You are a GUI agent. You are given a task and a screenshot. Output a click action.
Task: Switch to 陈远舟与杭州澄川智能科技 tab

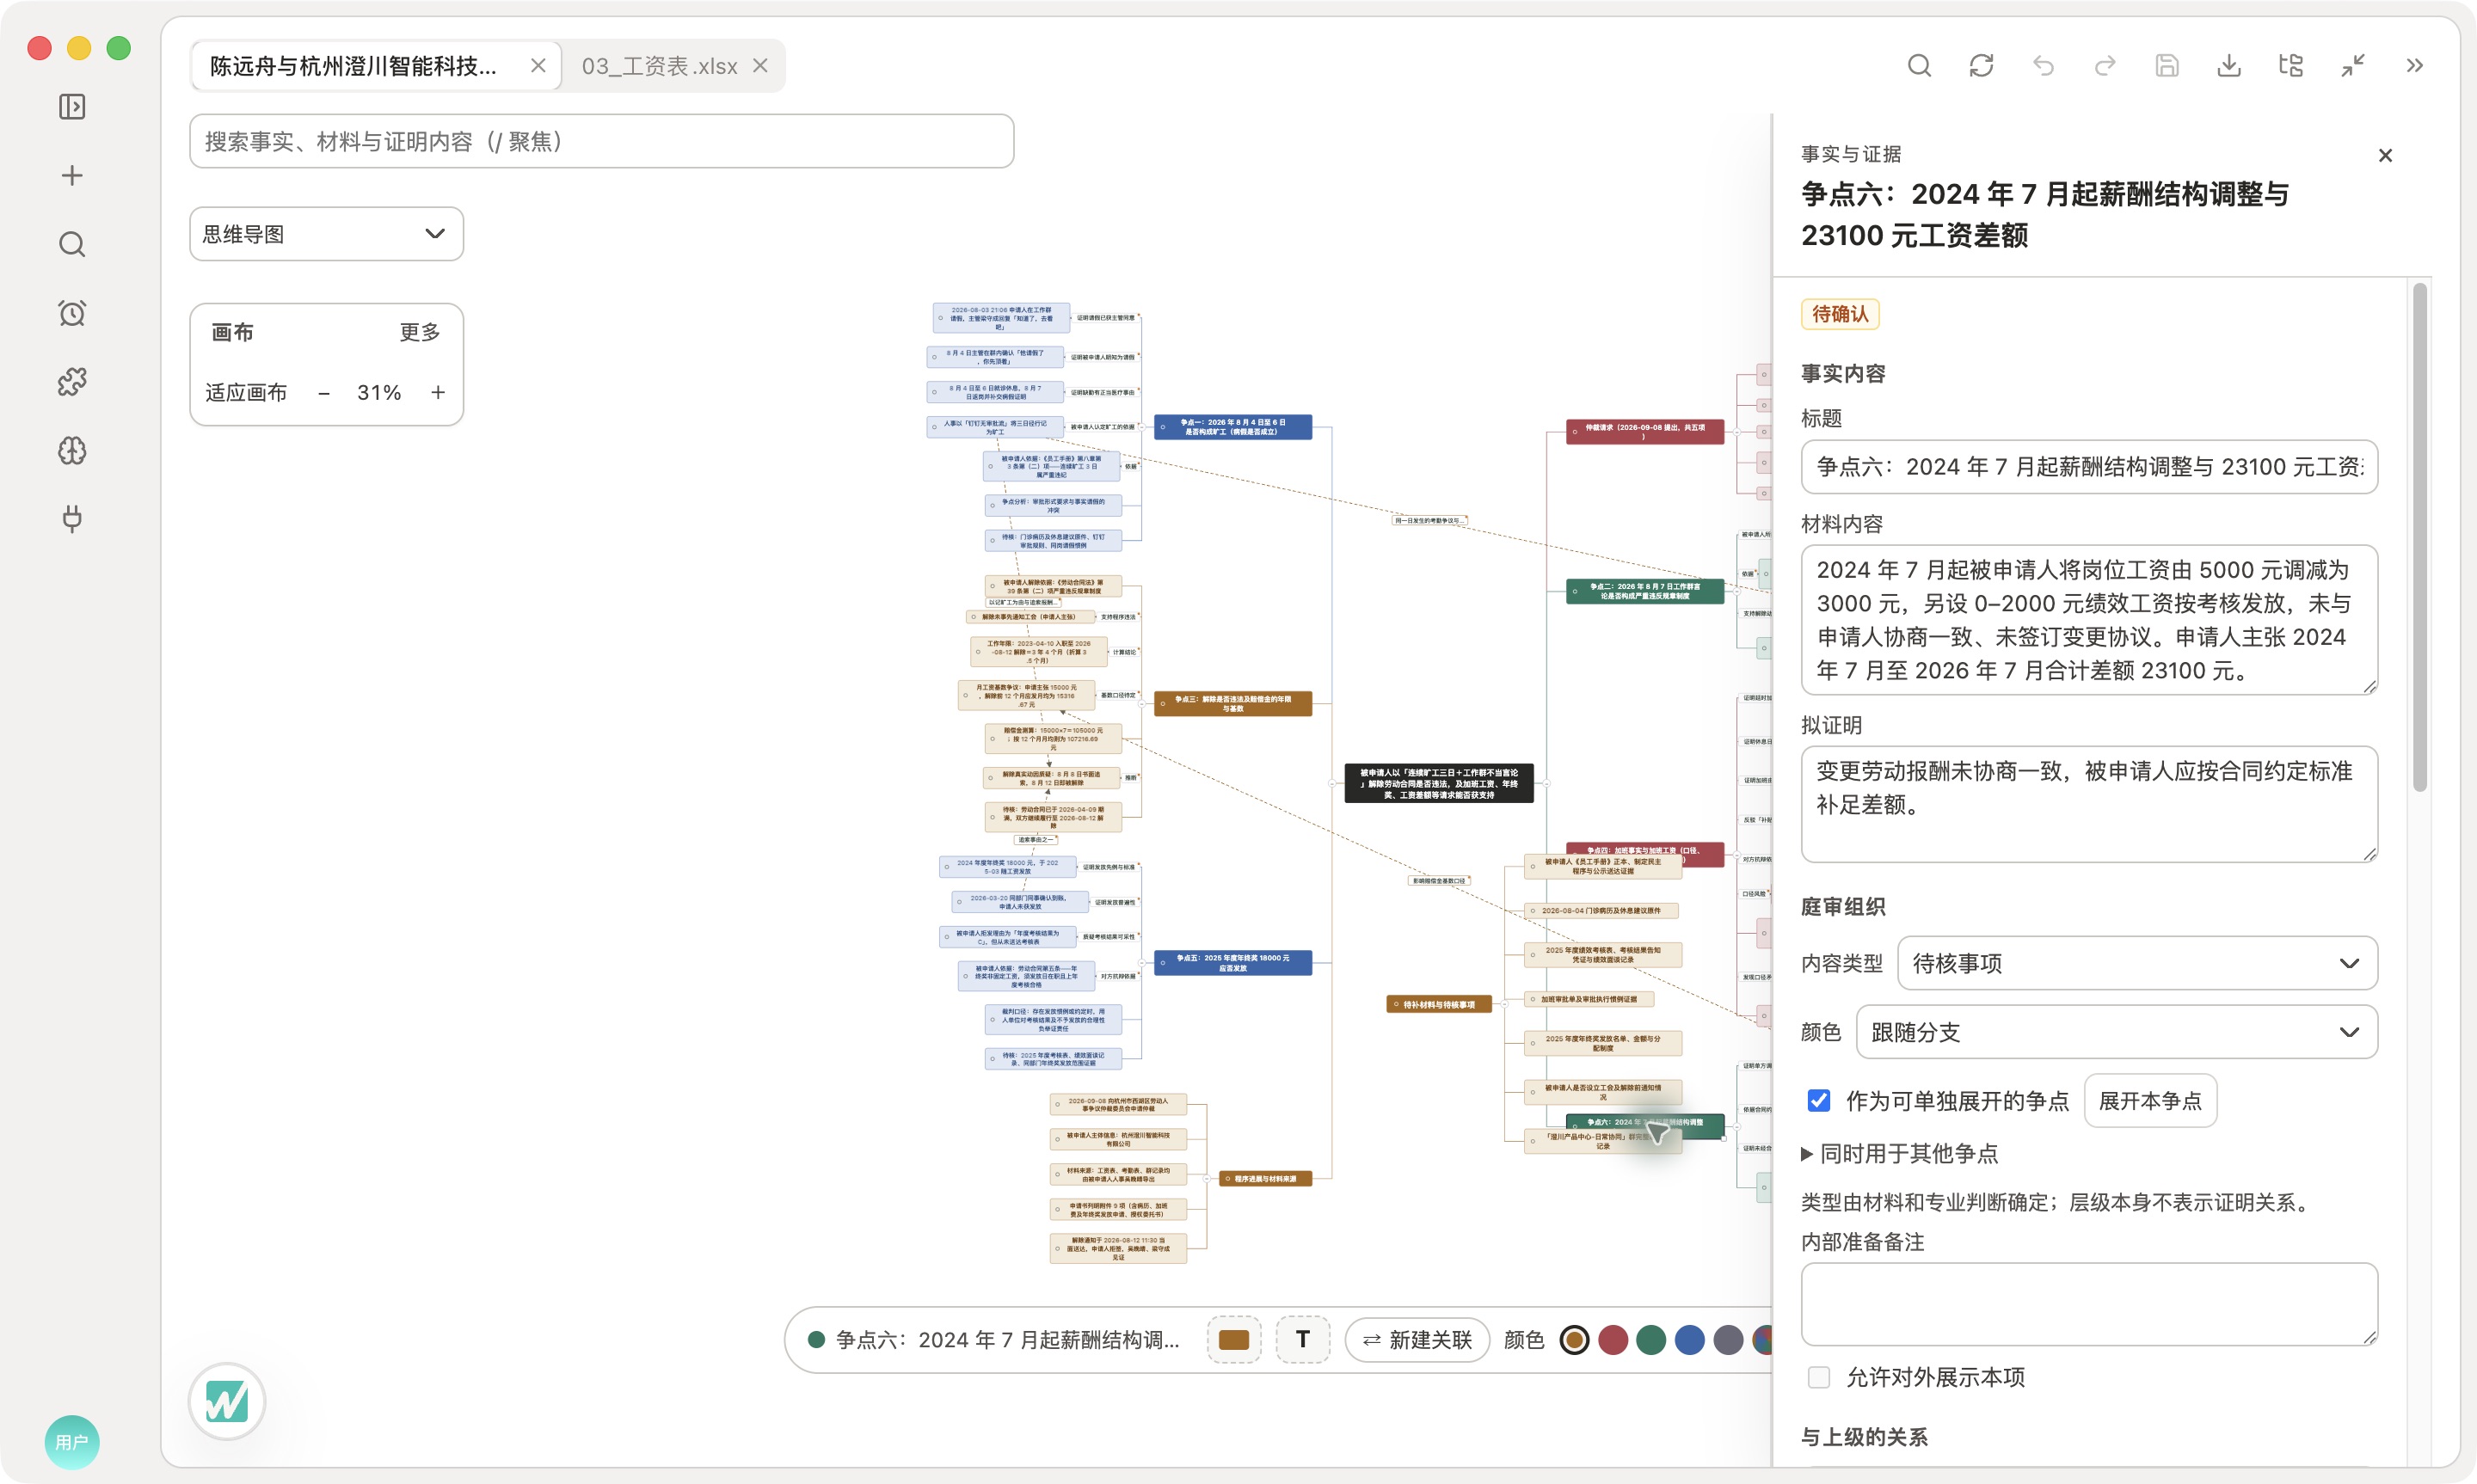[x=353, y=66]
